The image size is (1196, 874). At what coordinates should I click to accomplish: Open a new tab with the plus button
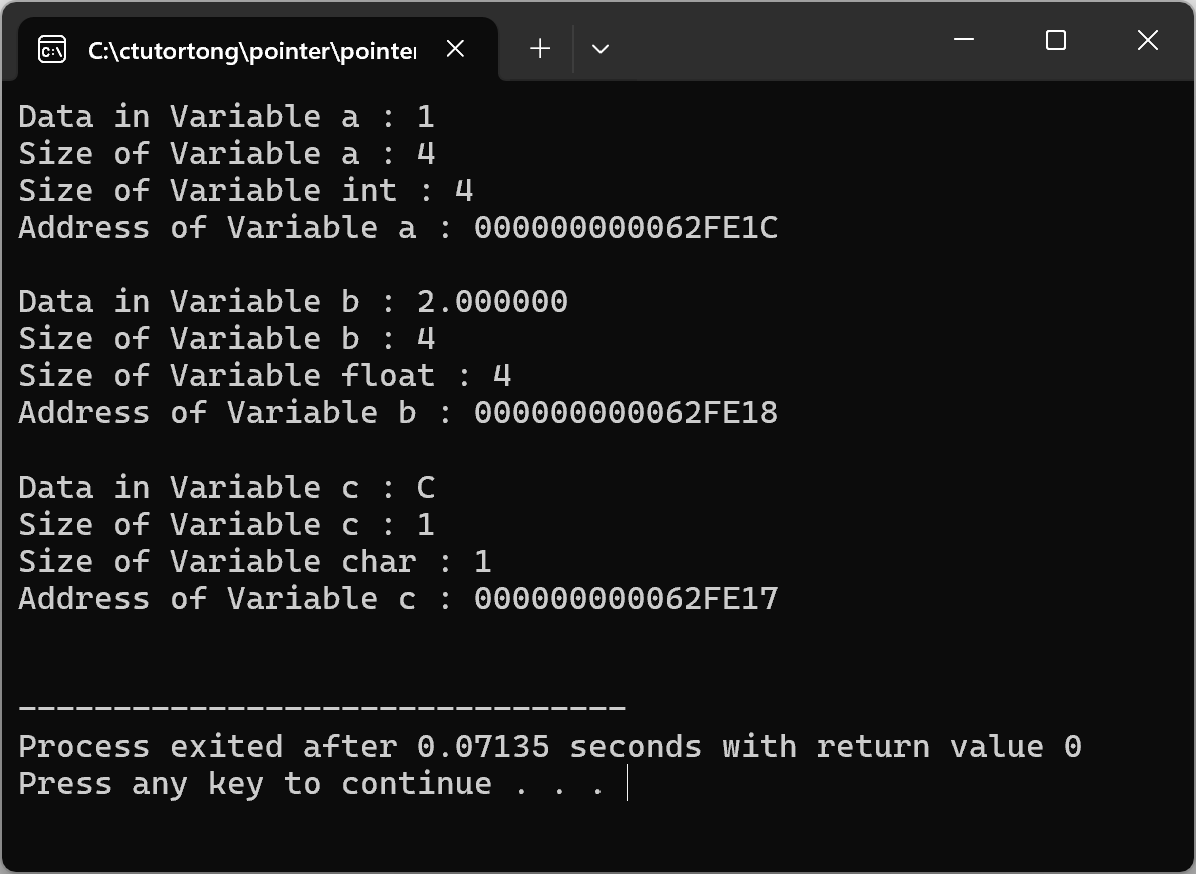pos(540,49)
